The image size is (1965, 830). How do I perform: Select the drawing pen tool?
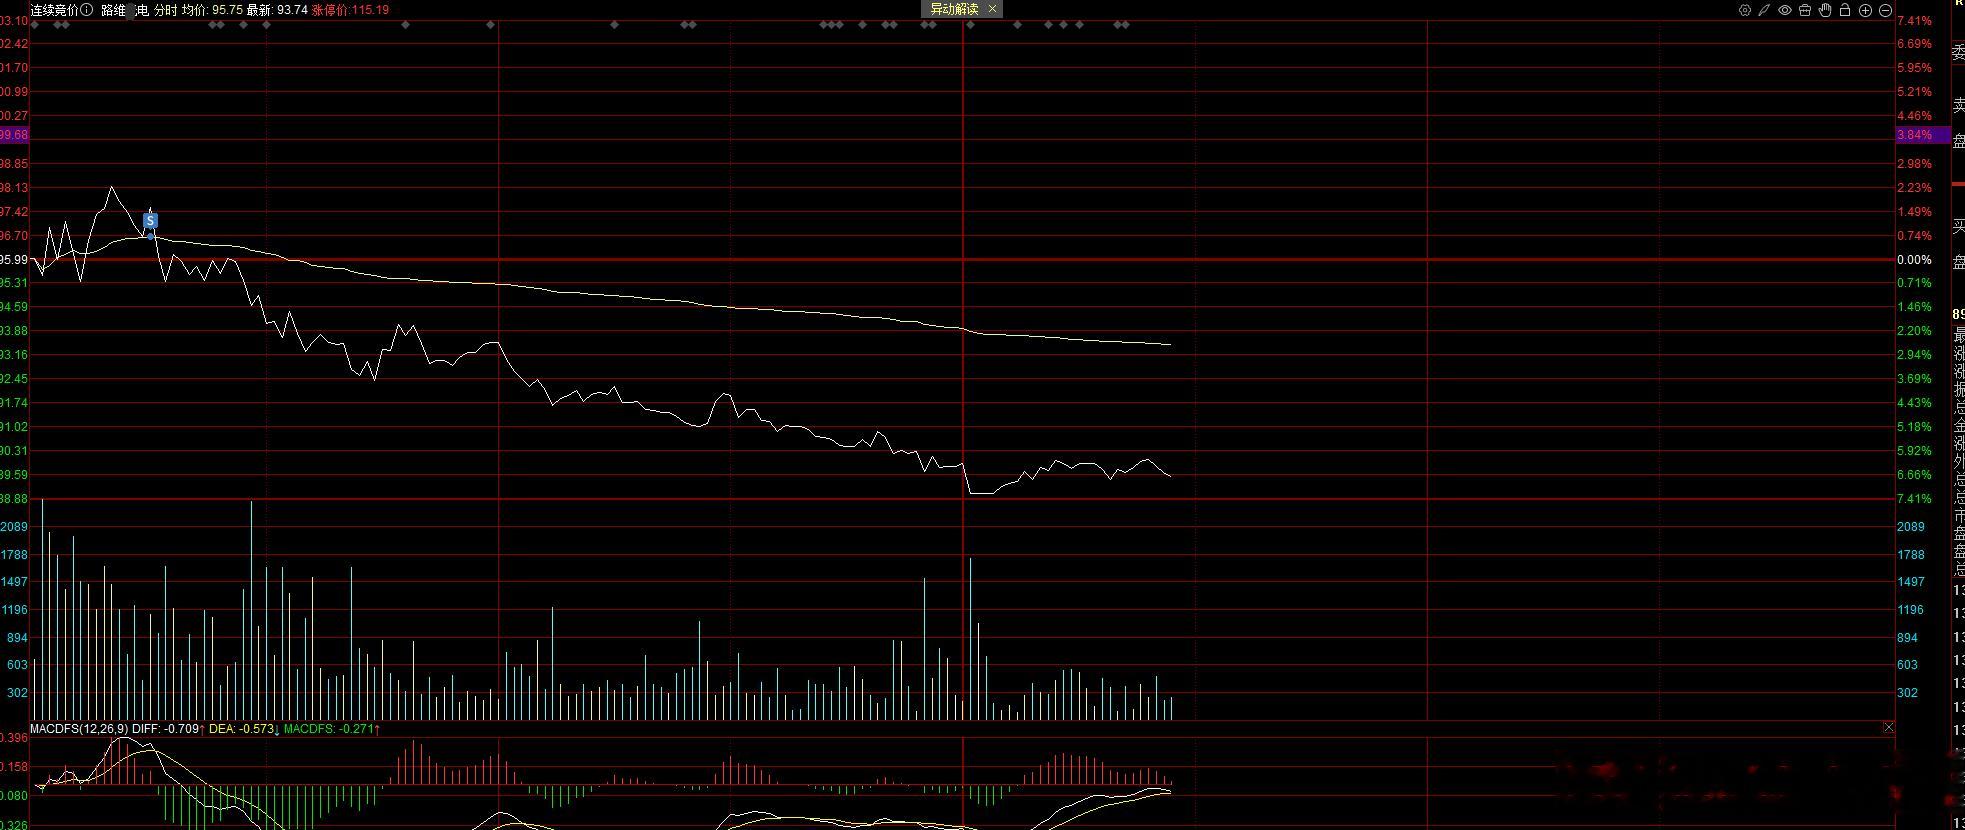pyautogui.click(x=1764, y=10)
